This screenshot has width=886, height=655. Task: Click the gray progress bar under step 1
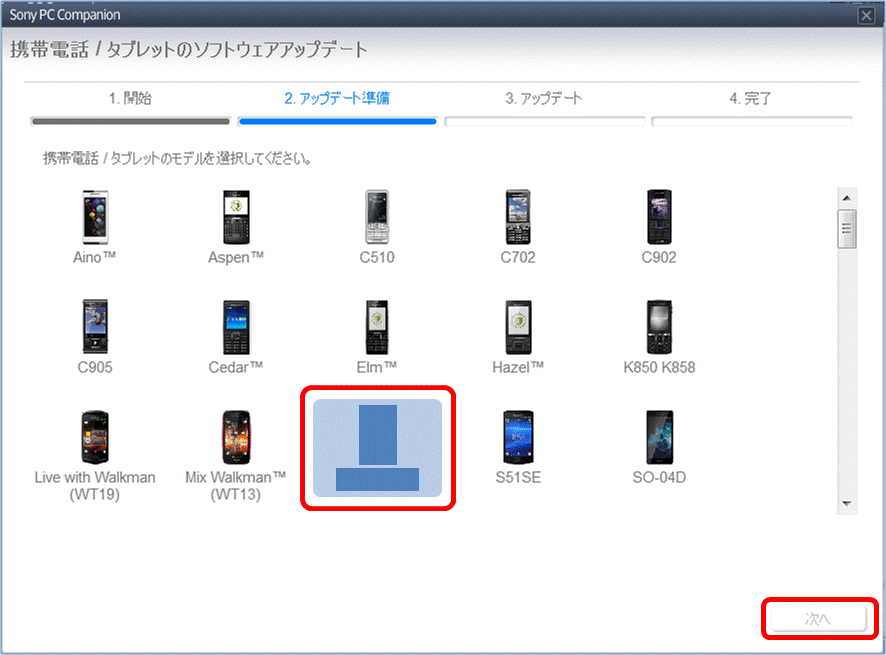[131, 121]
